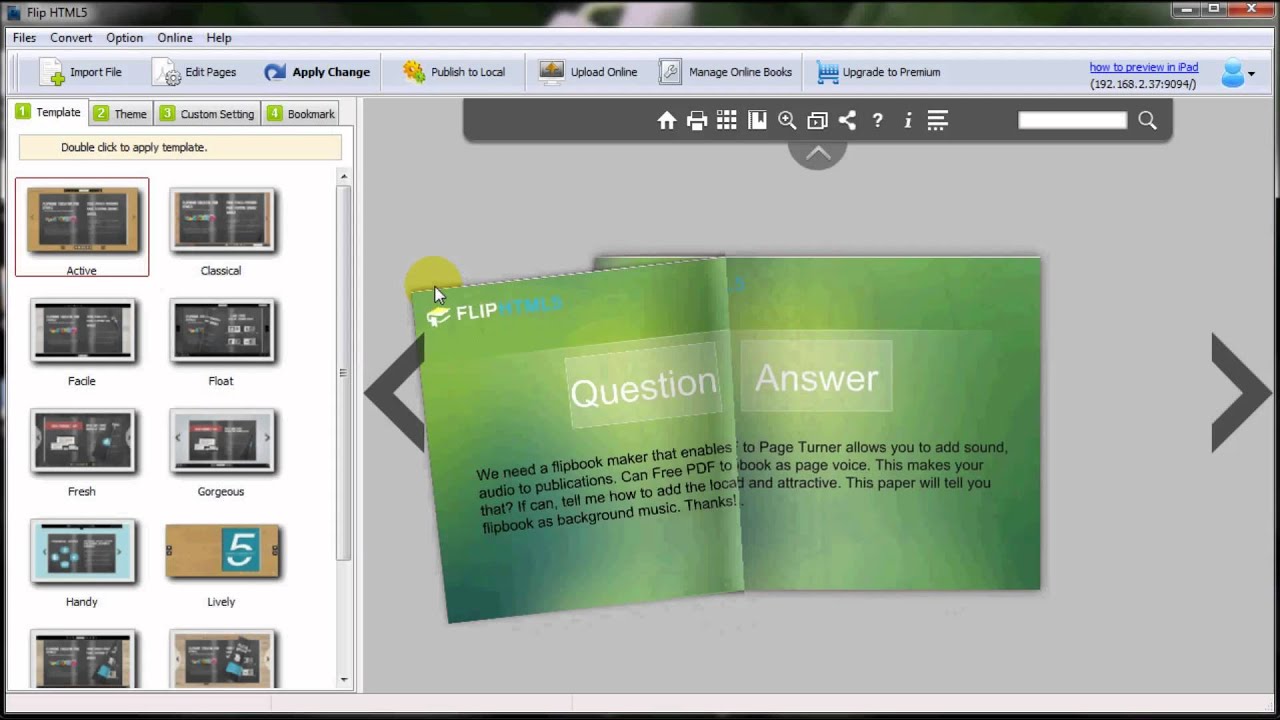Open the Files menu
Viewport: 1280px width, 720px height.
(x=24, y=38)
